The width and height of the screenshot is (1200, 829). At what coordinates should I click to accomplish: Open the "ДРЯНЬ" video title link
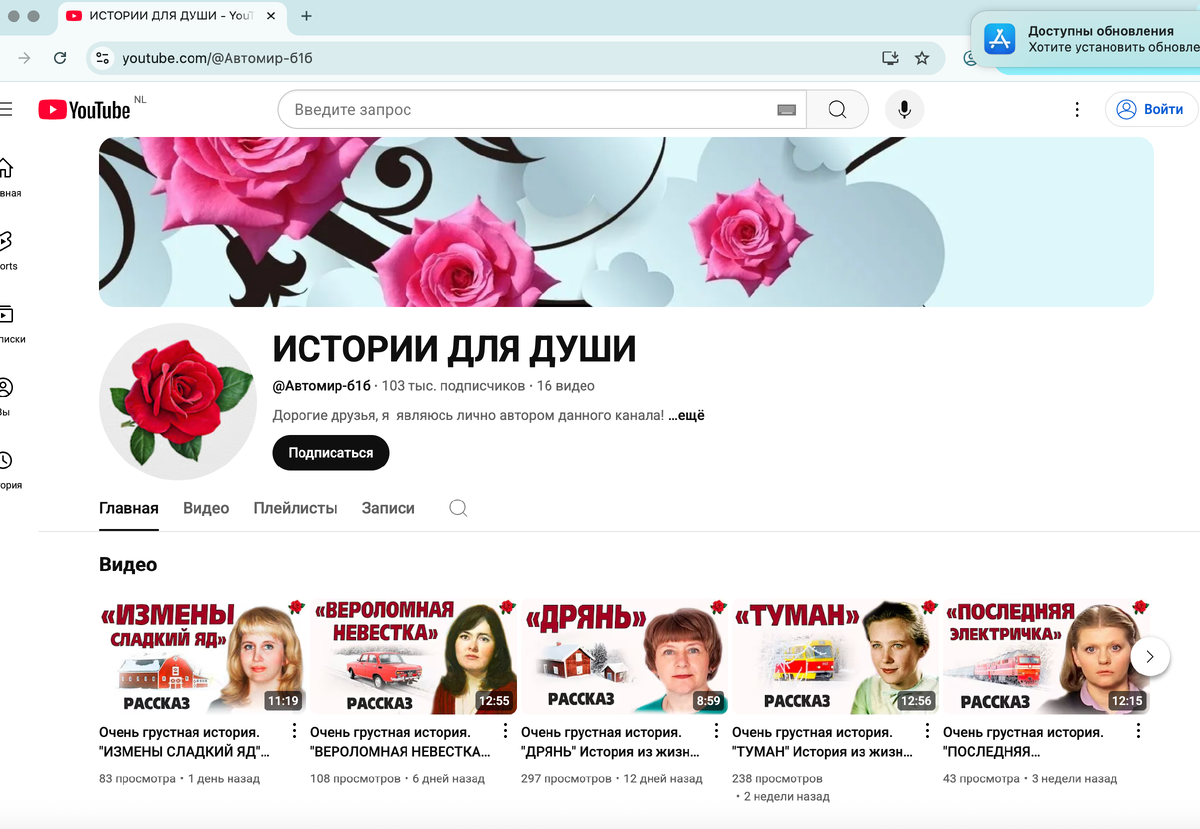click(610, 742)
